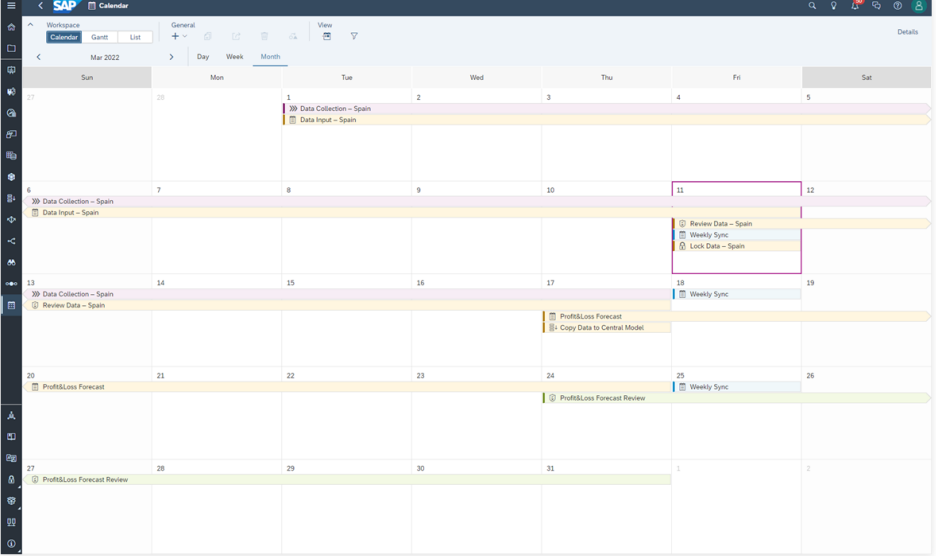
Task: Open the Details panel button
Action: pyautogui.click(x=907, y=32)
